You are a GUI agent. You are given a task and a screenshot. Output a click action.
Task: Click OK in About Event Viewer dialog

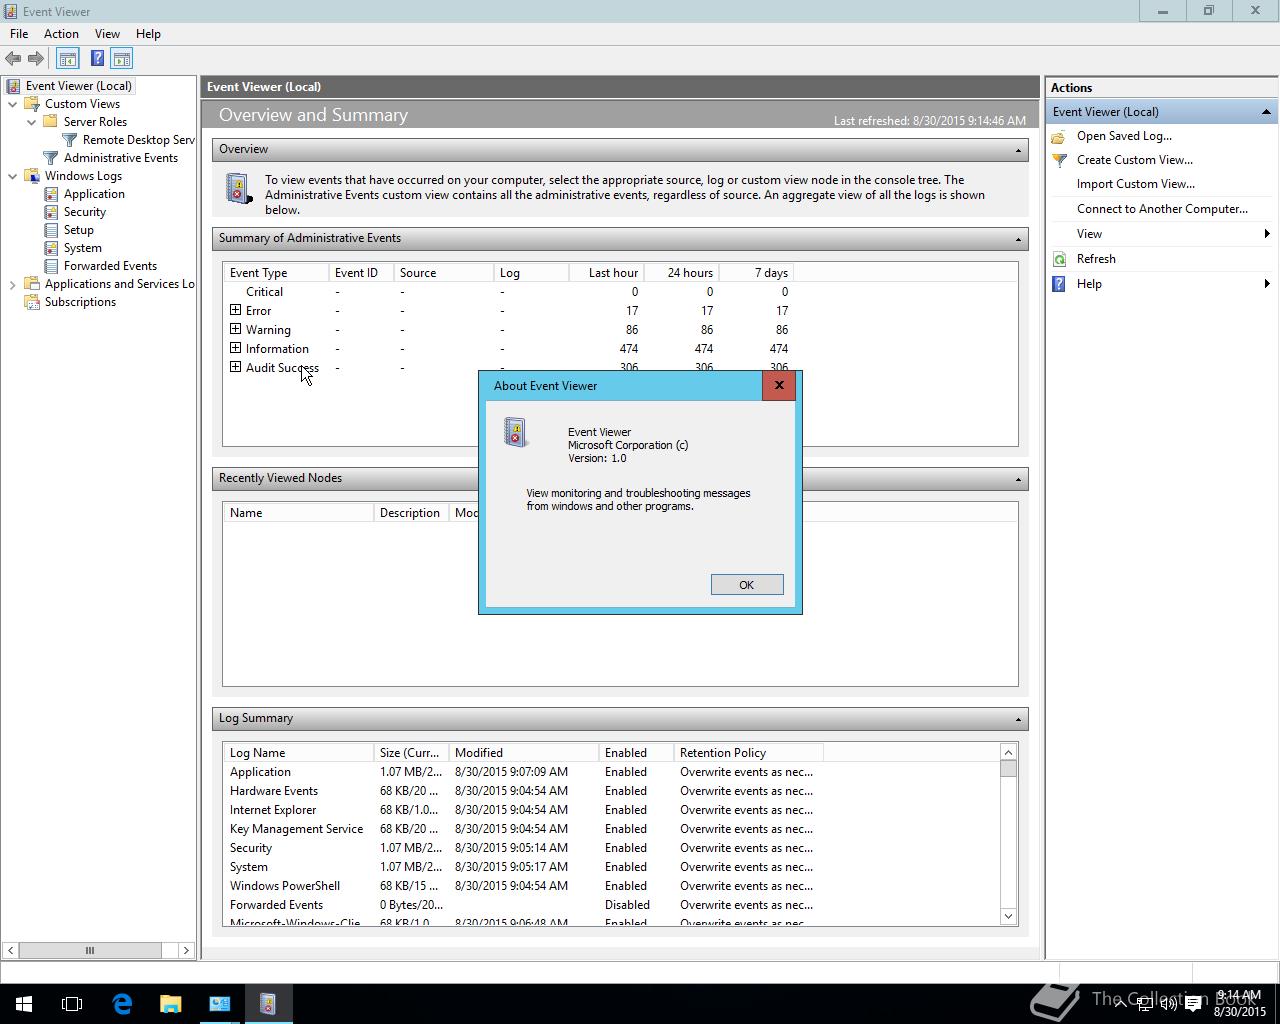pos(747,585)
